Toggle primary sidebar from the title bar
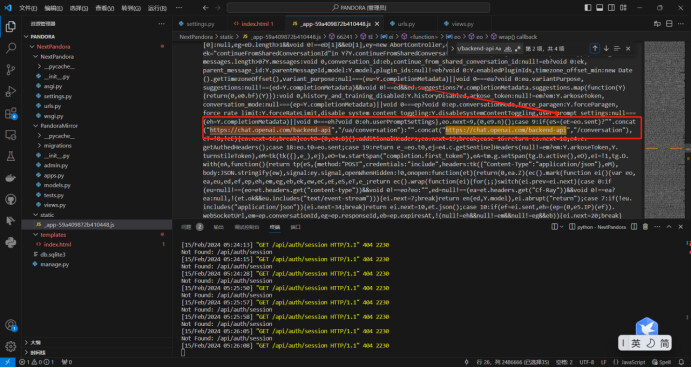The image size is (692, 368). coord(588,8)
